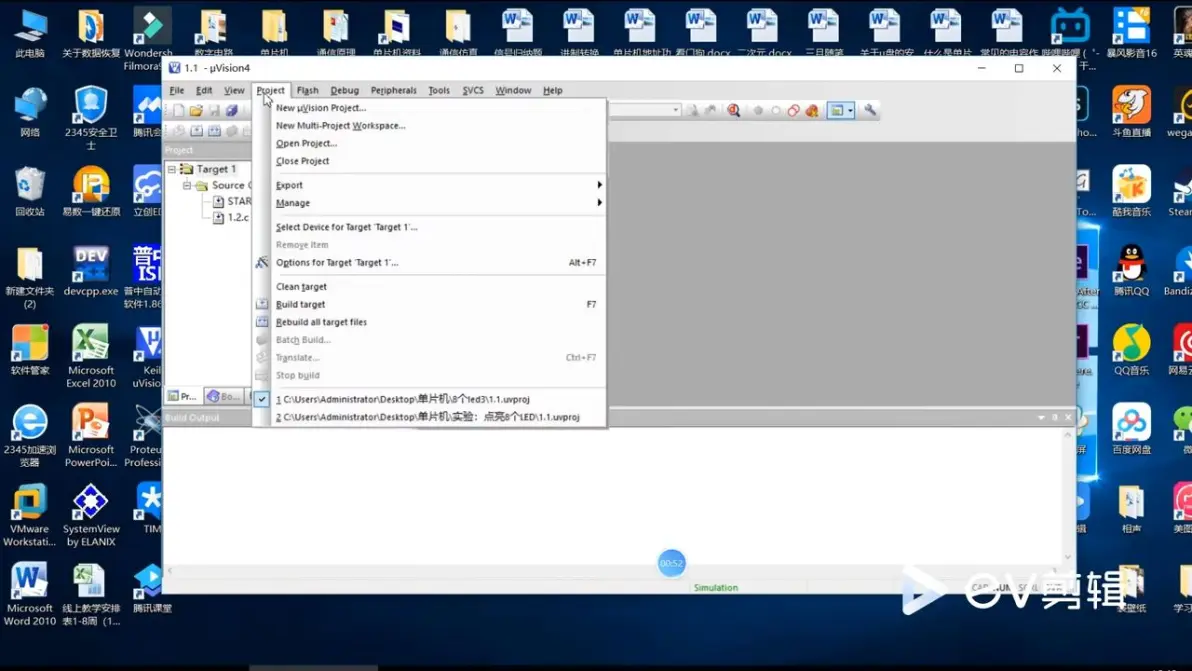This screenshot has height=671, width=1192.
Task: Click the Rebuild icon in second toolbar row
Action: click(214, 131)
